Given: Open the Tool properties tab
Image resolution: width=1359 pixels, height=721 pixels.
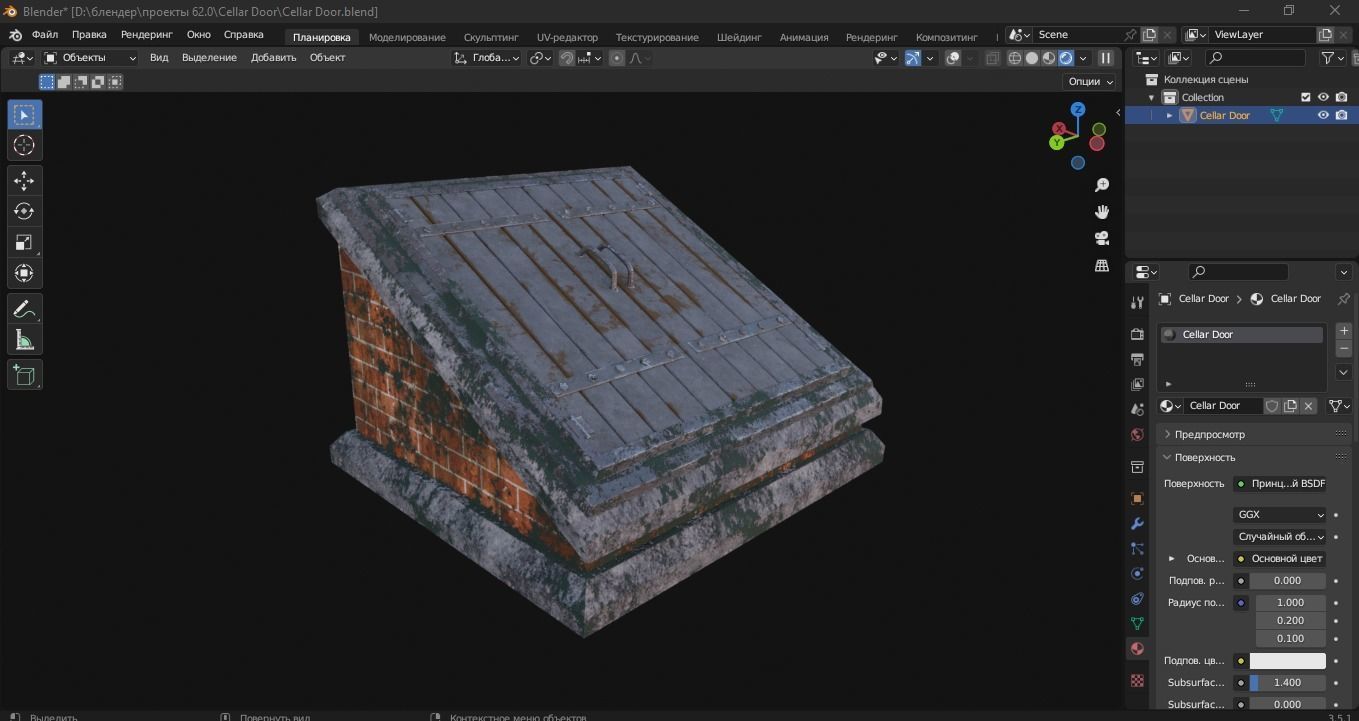Looking at the screenshot, I should (x=1137, y=302).
